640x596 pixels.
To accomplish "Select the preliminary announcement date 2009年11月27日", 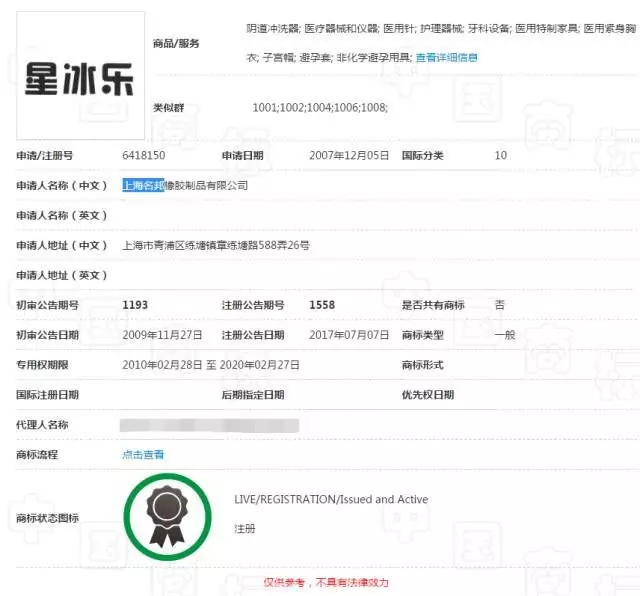I will pos(162,335).
